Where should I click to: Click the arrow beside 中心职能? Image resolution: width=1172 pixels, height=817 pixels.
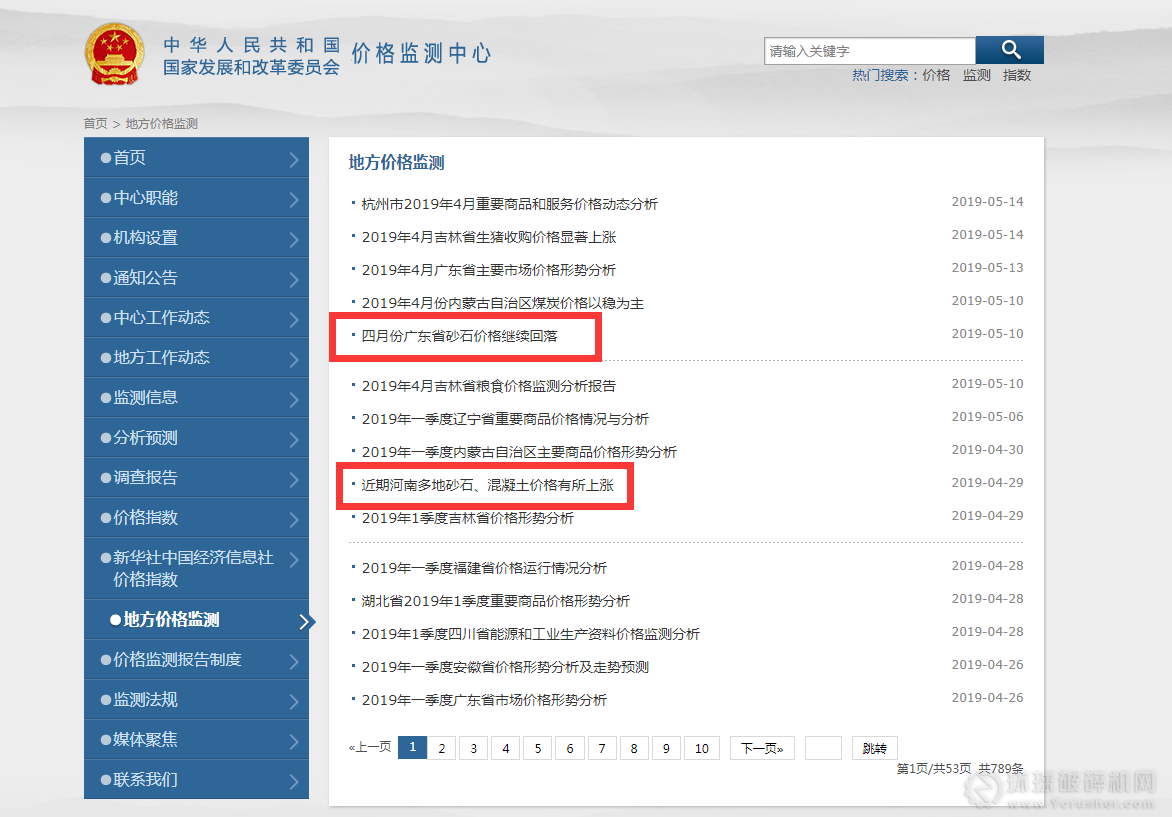tap(293, 199)
